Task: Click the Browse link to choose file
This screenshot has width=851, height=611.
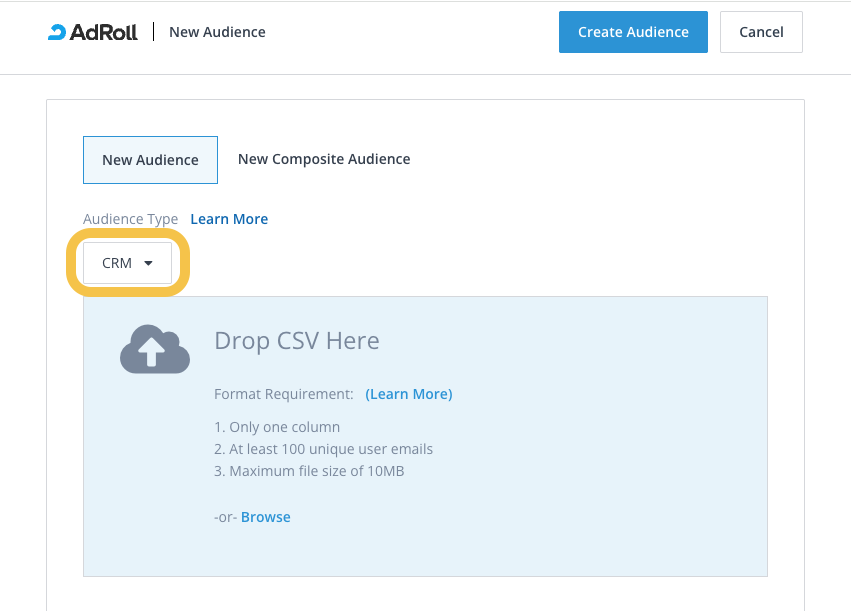Action: (x=266, y=517)
